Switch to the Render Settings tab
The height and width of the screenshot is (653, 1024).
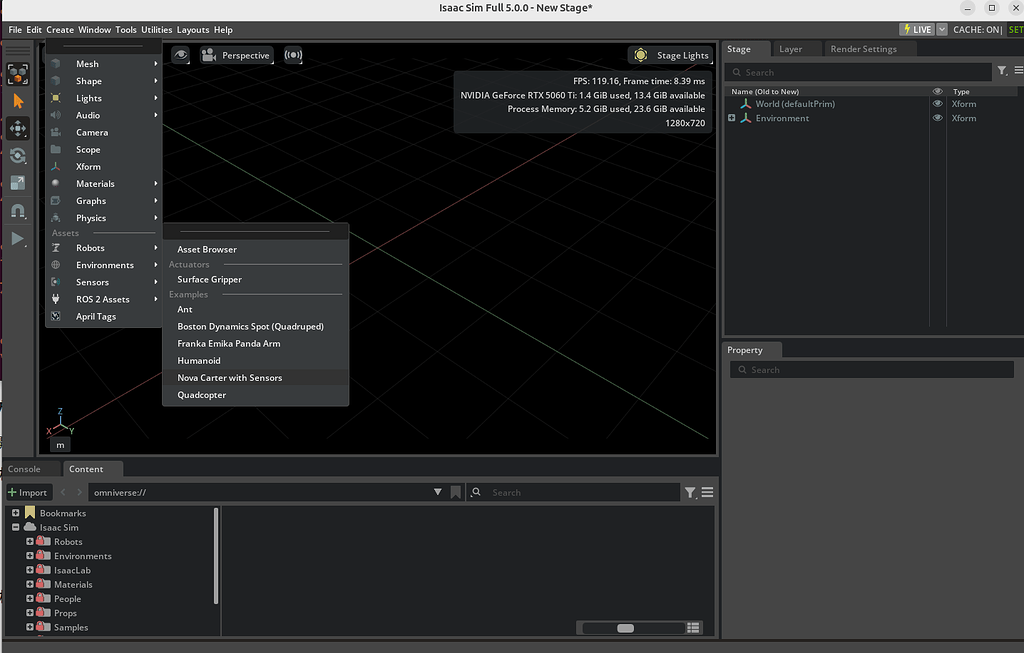866,47
